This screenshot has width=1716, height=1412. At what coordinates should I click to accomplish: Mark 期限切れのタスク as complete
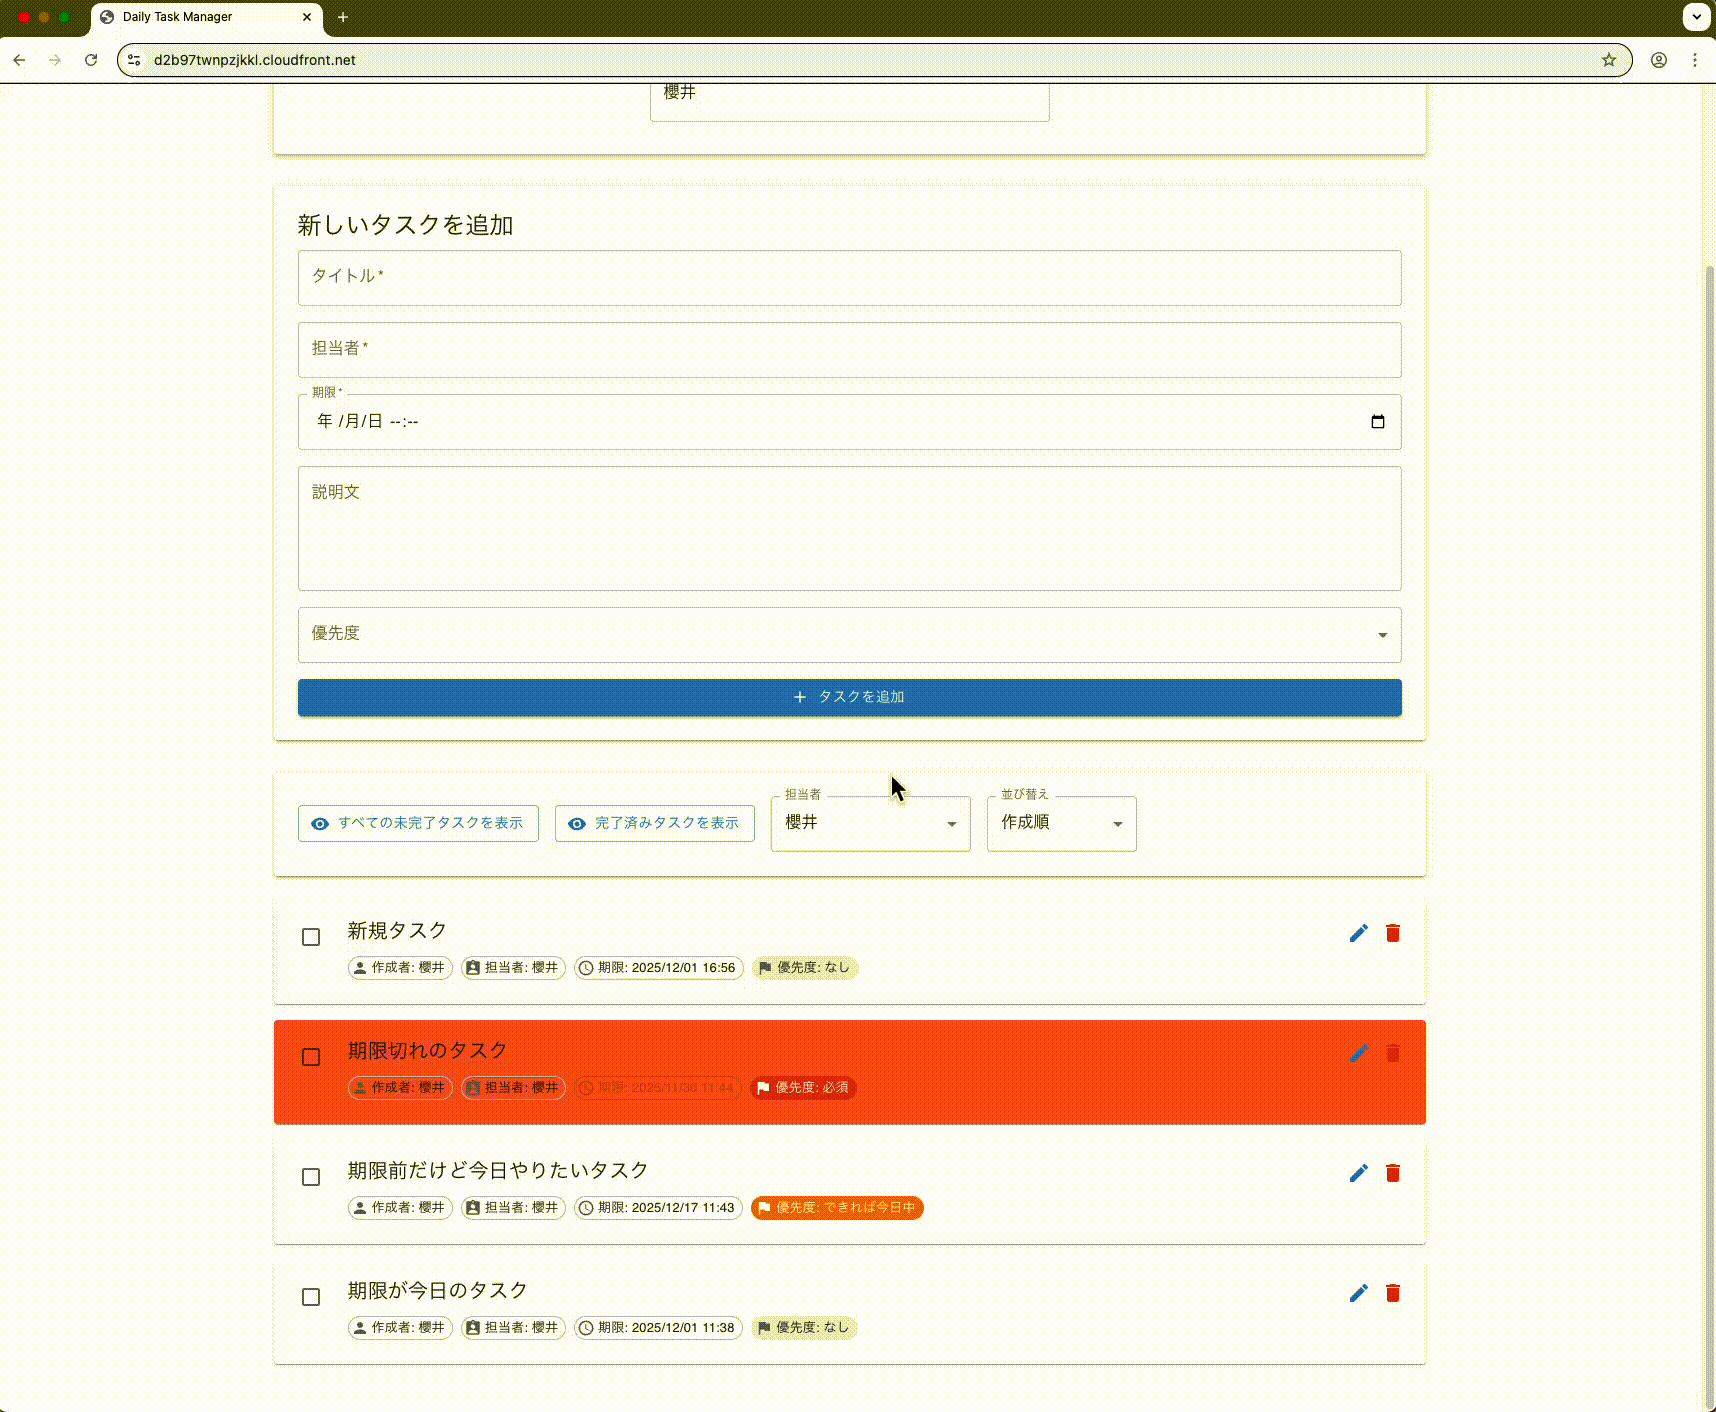point(311,1057)
